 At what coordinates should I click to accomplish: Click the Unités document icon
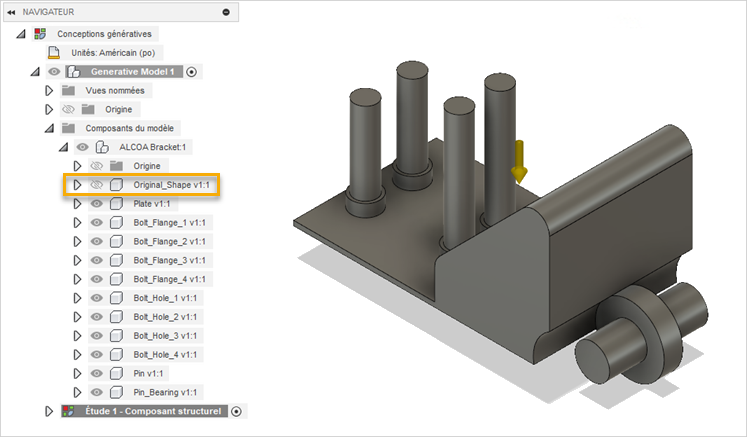(x=54, y=52)
